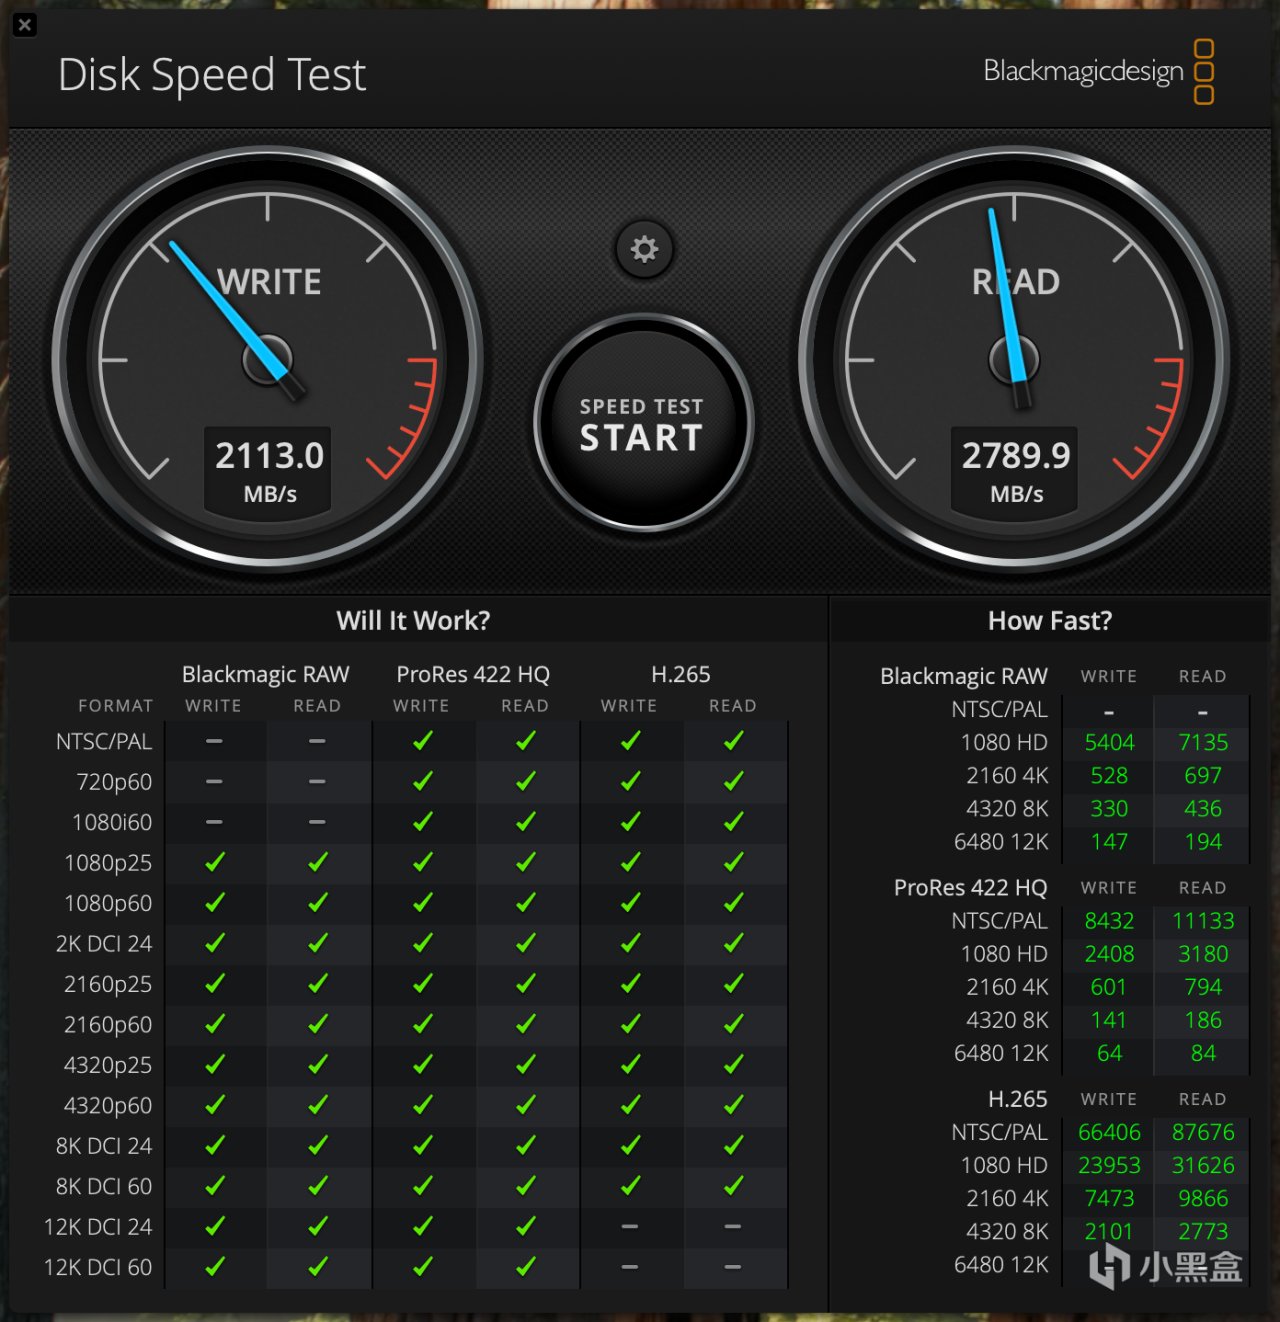
Task: Click the ProRes 422 HQ write checkmark for 720p60
Action: pos(422,781)
